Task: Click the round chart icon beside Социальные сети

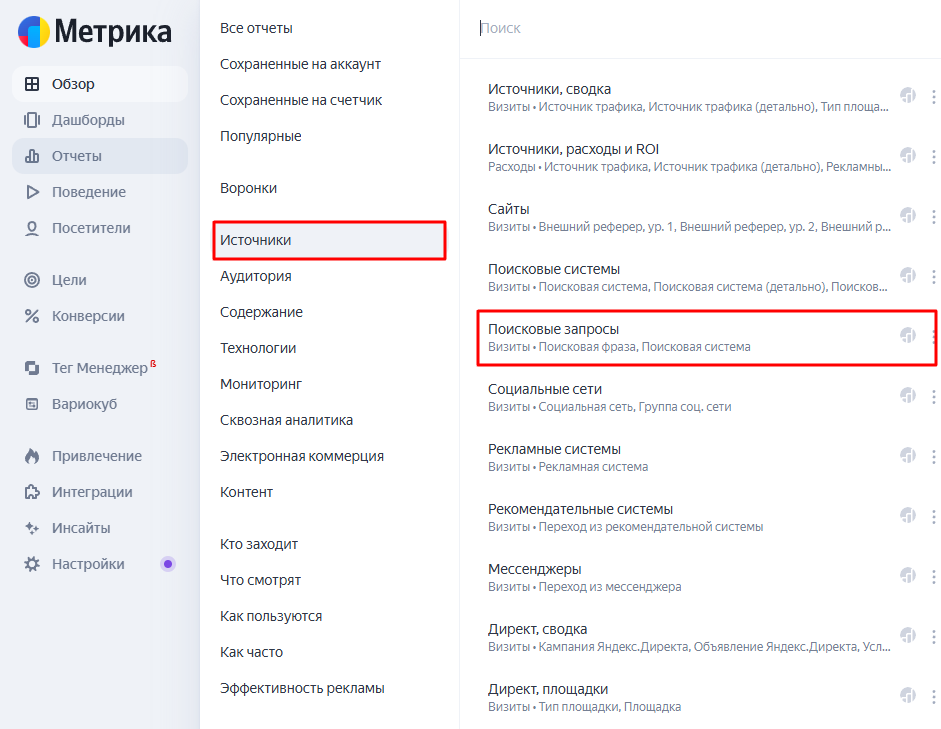Action: tap(908, 396)
